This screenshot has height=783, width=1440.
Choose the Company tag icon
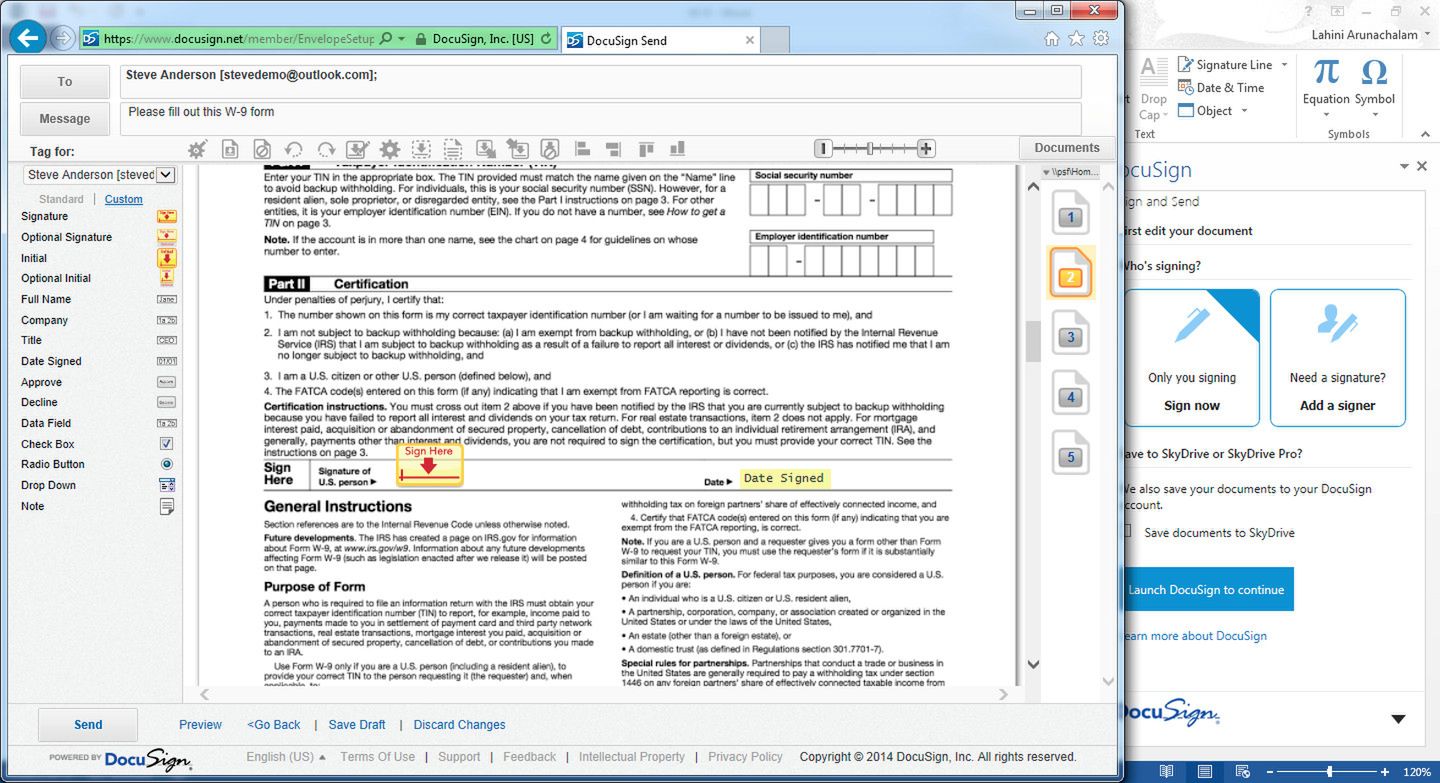pyautogui.click(x=167, y=320)
